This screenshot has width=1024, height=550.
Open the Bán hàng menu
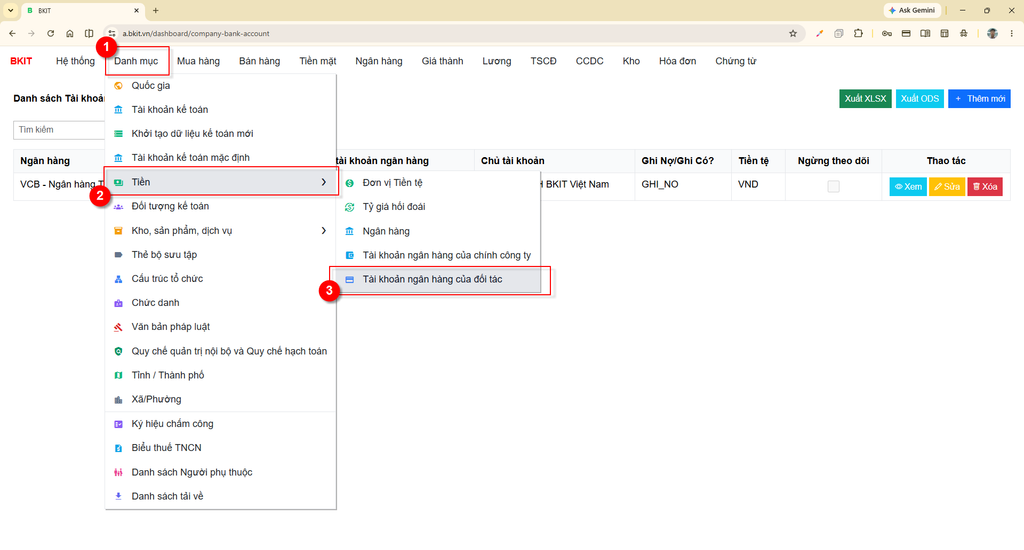[259, 61]
